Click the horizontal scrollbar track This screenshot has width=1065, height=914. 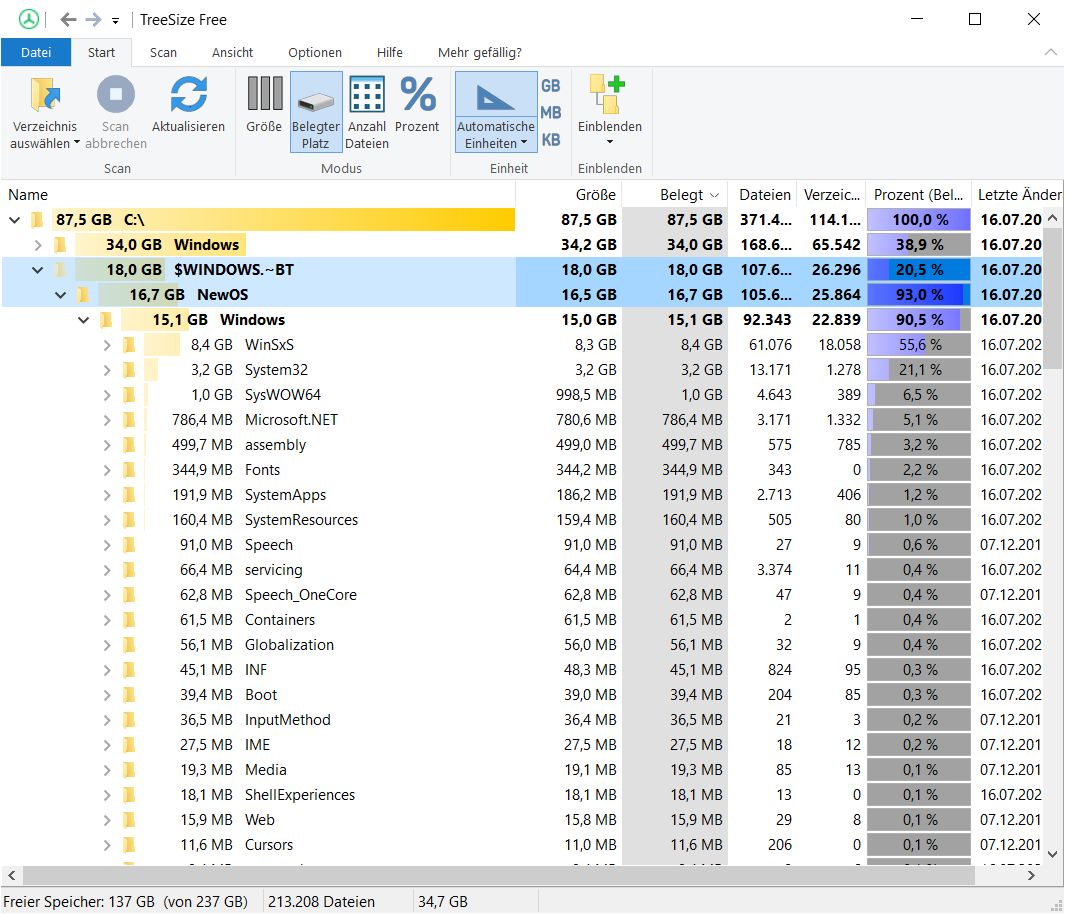tap(499, 875)
